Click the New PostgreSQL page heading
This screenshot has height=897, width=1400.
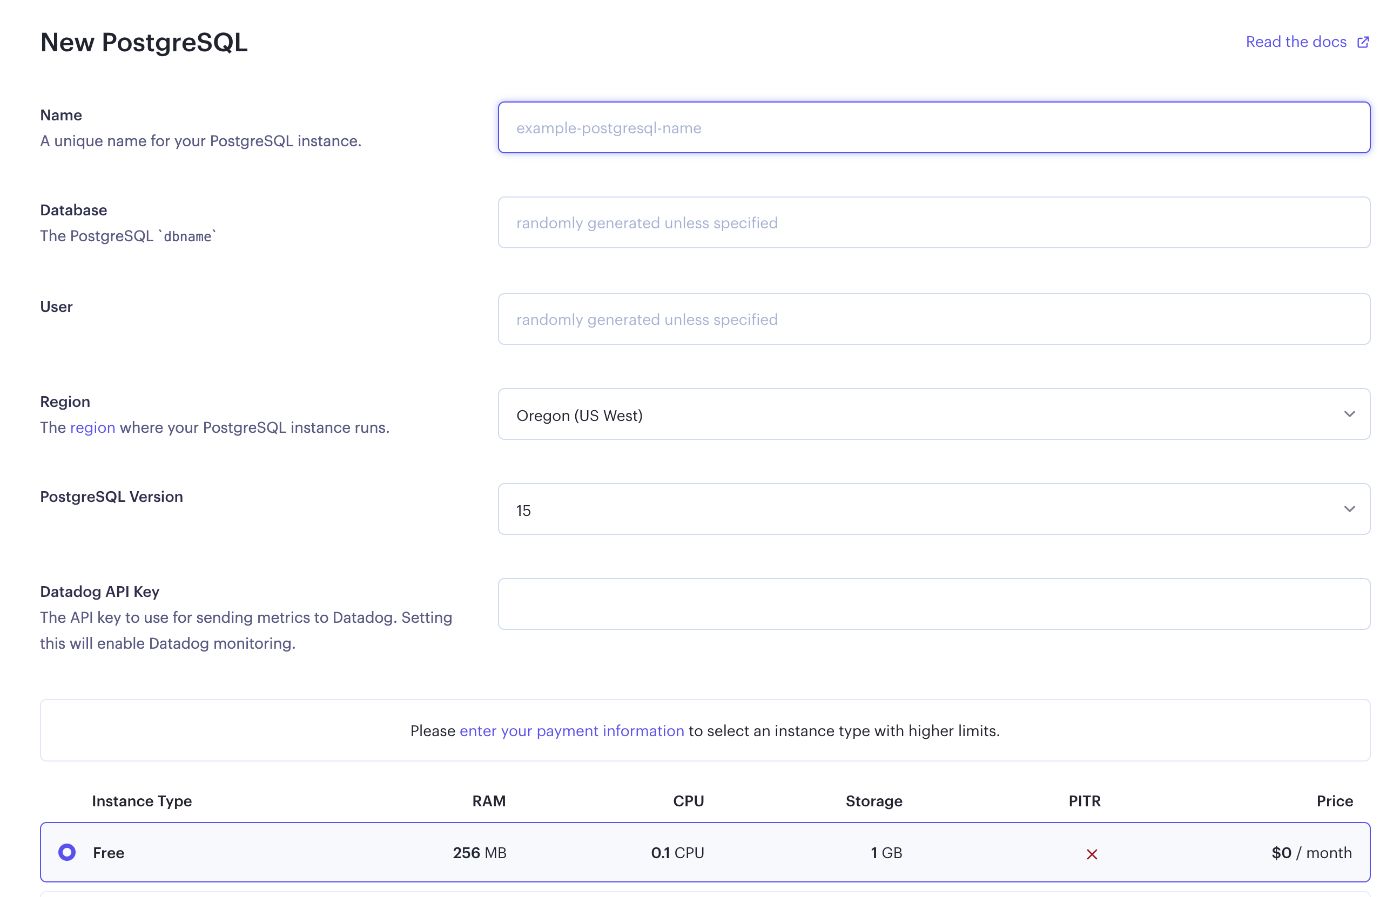pyautogui.click(x=144, y=43)
